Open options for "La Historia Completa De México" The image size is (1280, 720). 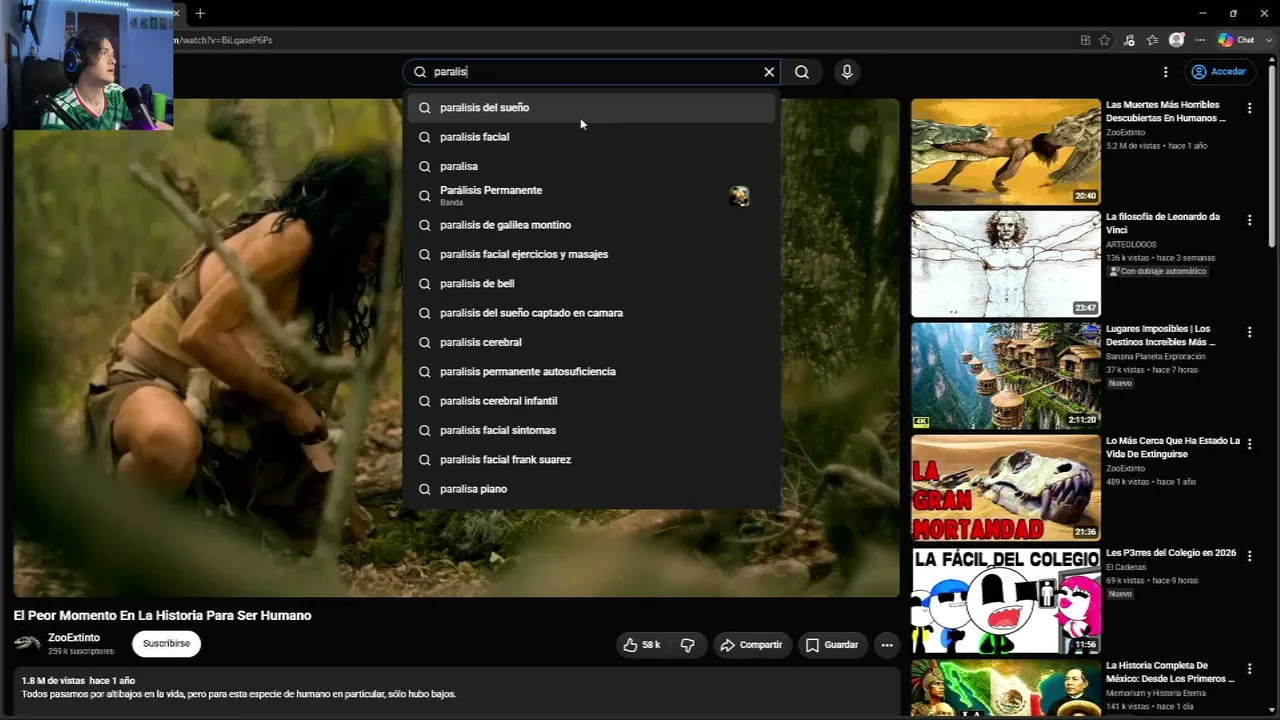click(x=1249, y=668)
